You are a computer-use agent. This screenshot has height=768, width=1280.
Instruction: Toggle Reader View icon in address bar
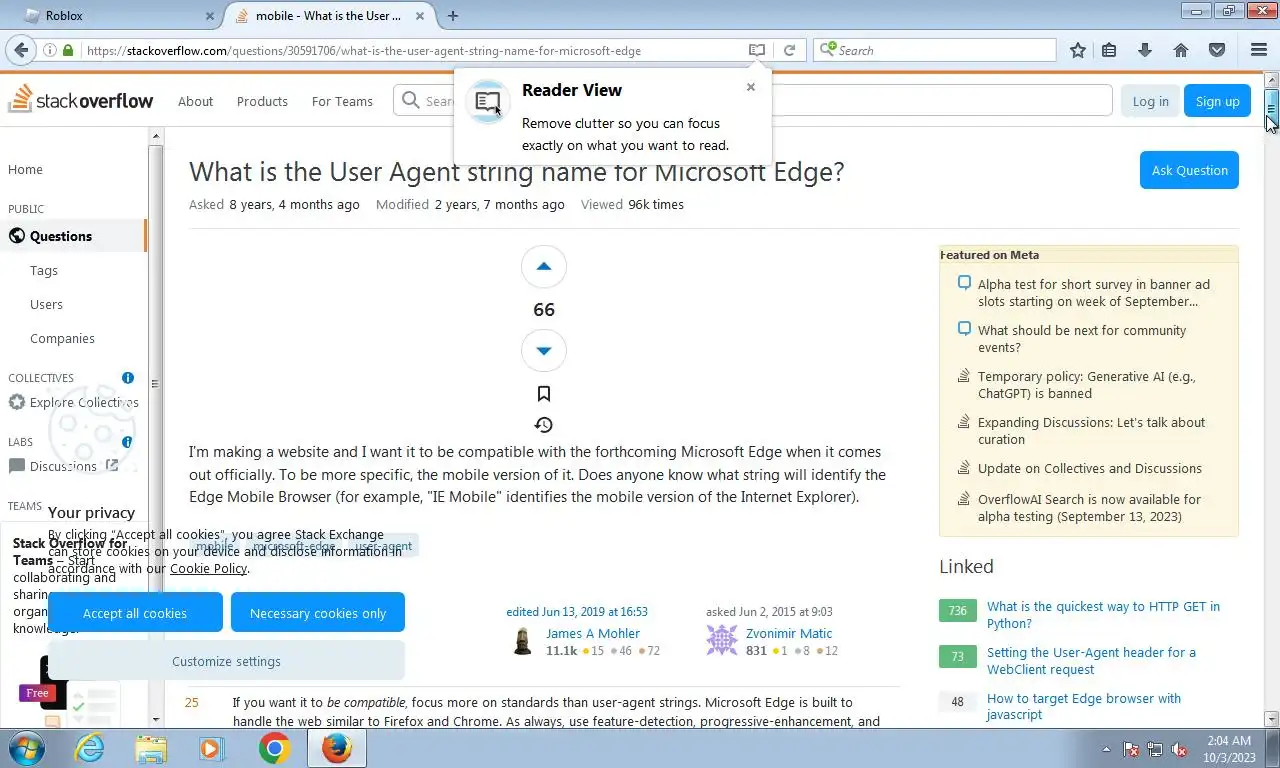[757, 50]
